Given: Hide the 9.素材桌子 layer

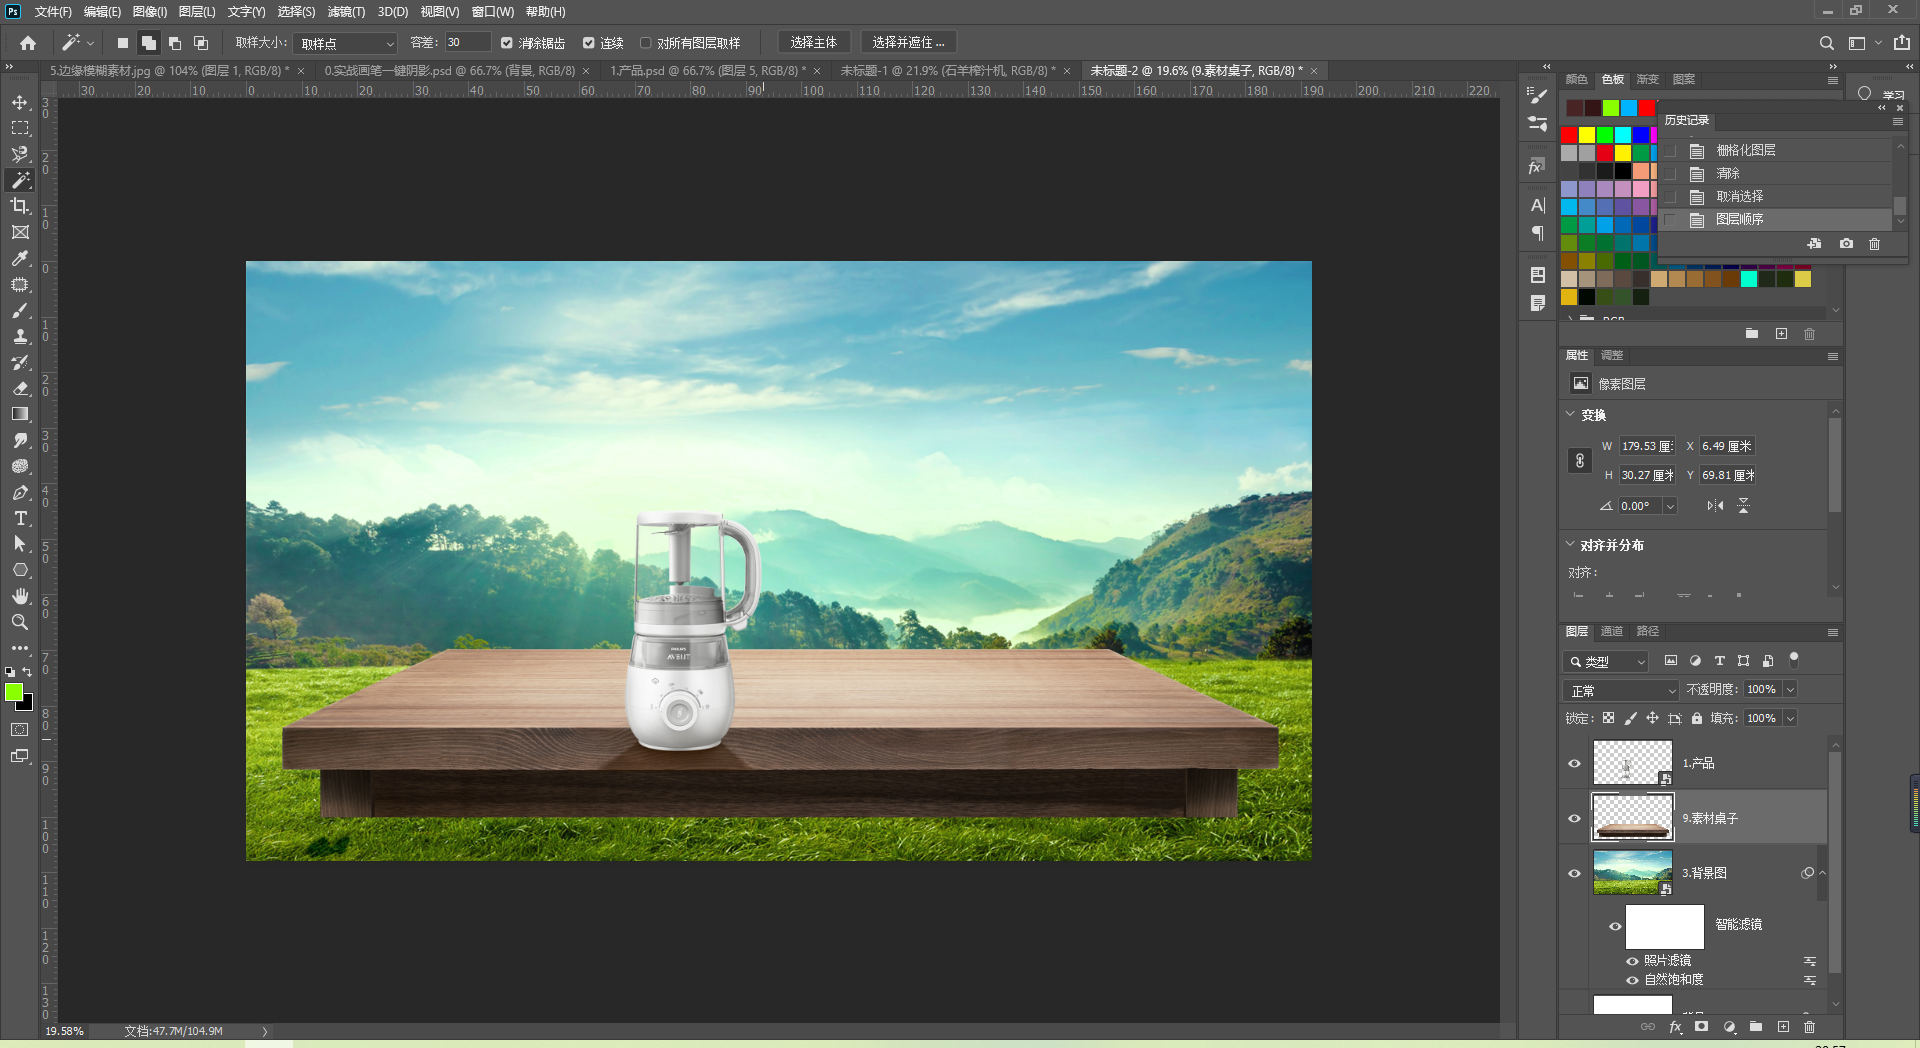Looking at the screenshot, I should [1575, 819].
